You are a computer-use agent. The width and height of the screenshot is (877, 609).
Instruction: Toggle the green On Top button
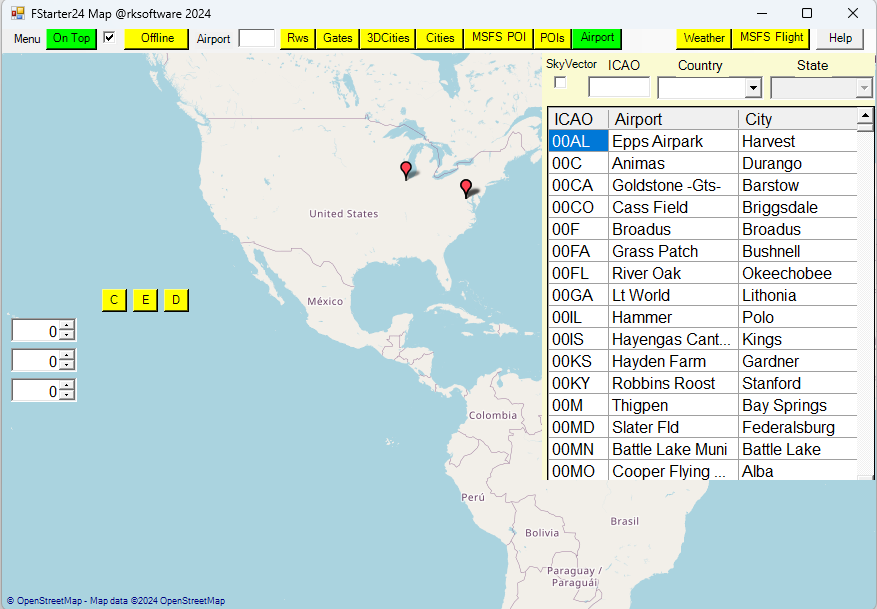click(x=71, y=38)
